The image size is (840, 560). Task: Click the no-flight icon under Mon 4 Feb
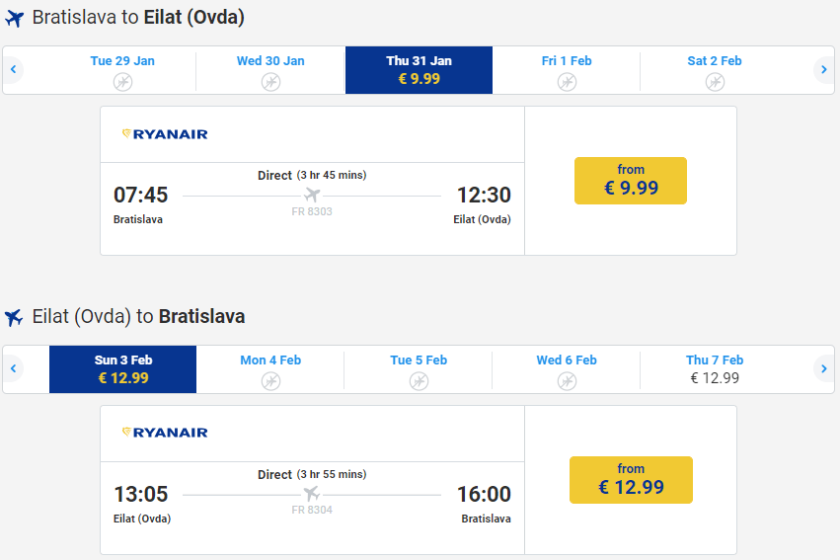(x=270, y=381)
